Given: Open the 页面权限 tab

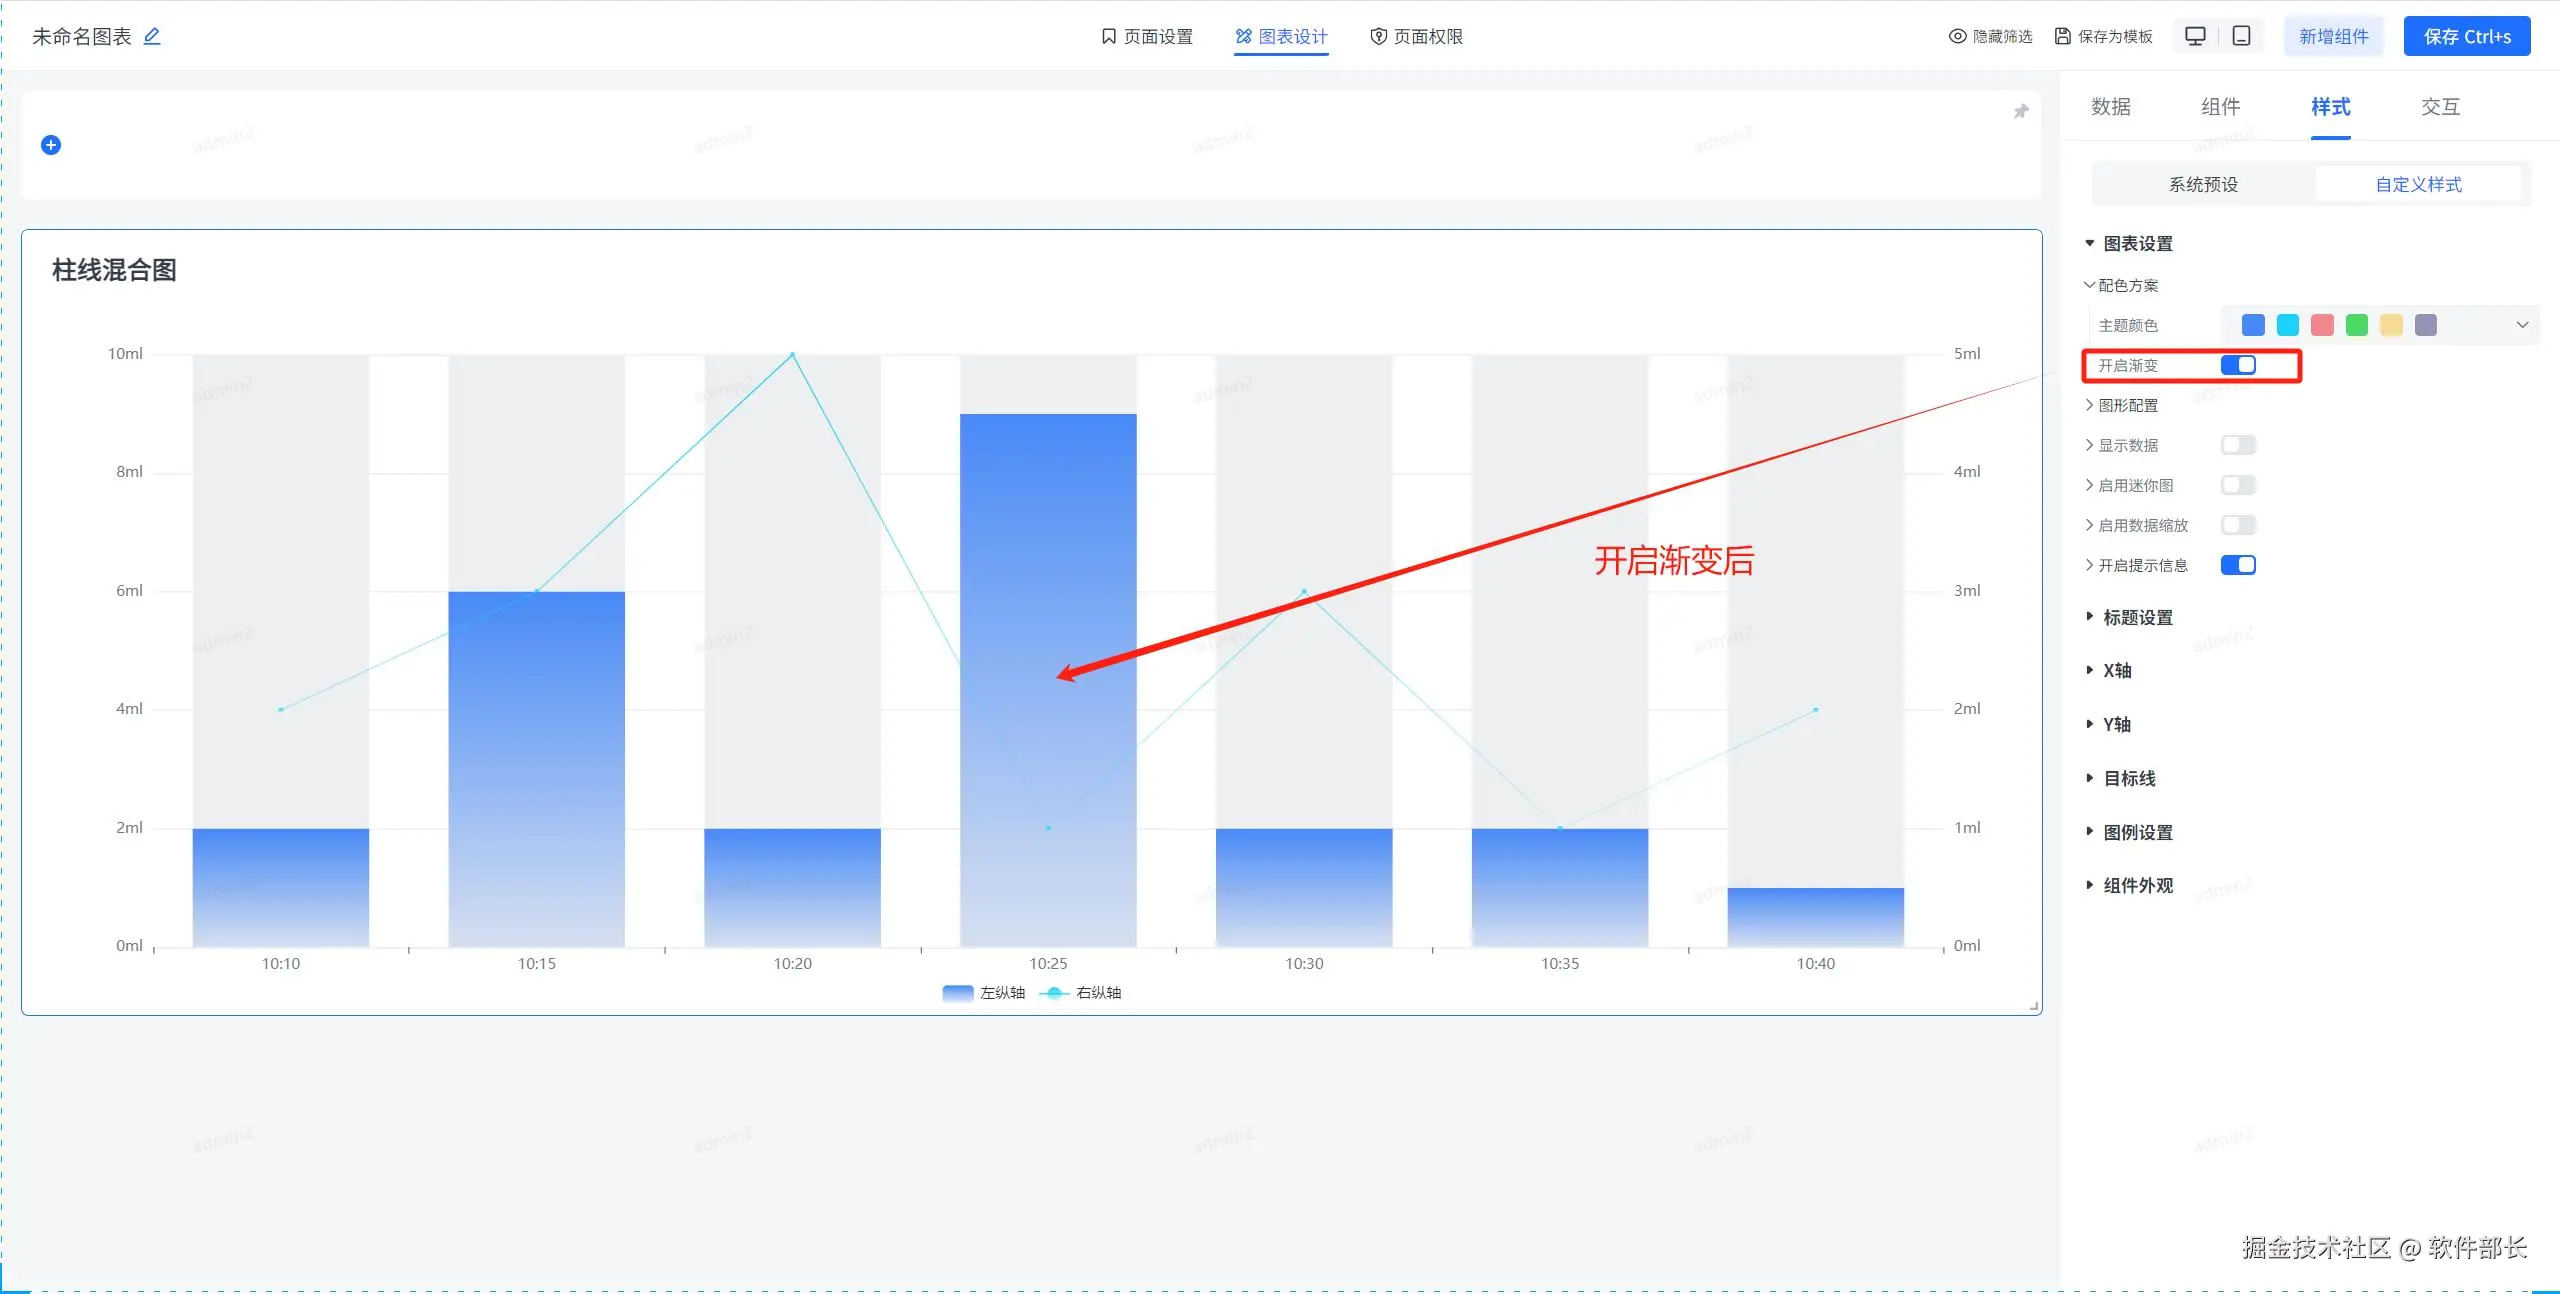Looking at the screenshot, I should click(1416, 37).
